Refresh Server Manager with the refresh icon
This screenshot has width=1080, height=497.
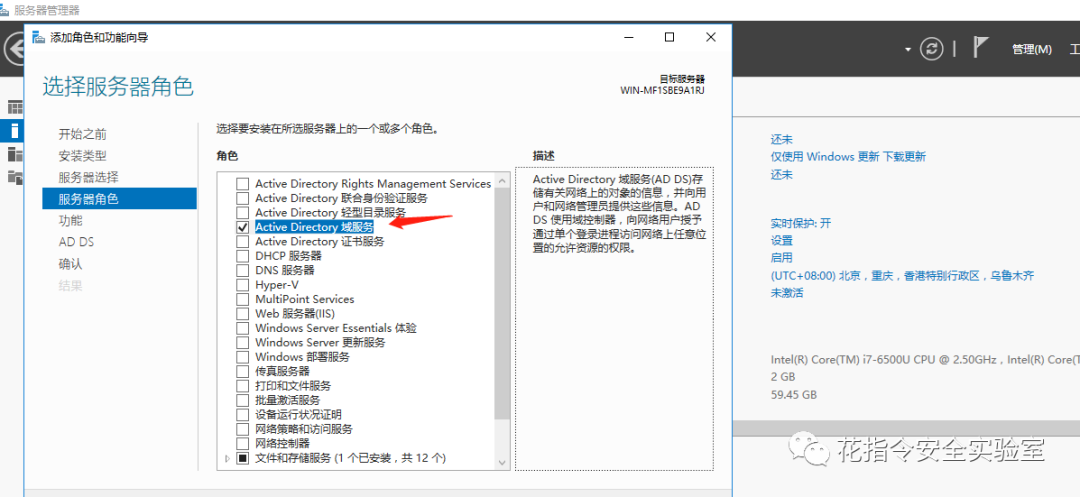click(x=932, y=49)
